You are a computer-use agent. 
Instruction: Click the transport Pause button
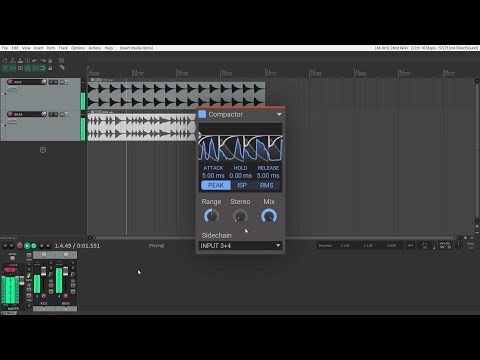tap(48, 246)
